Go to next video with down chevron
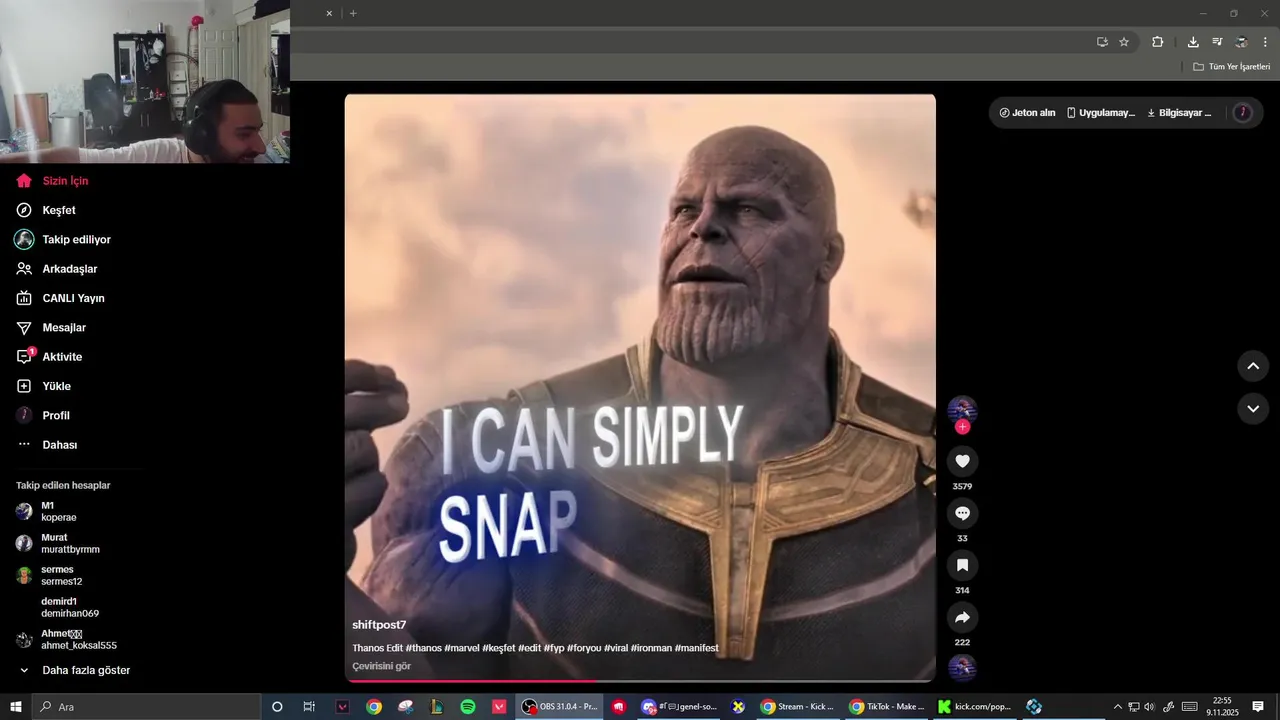 1253,409
